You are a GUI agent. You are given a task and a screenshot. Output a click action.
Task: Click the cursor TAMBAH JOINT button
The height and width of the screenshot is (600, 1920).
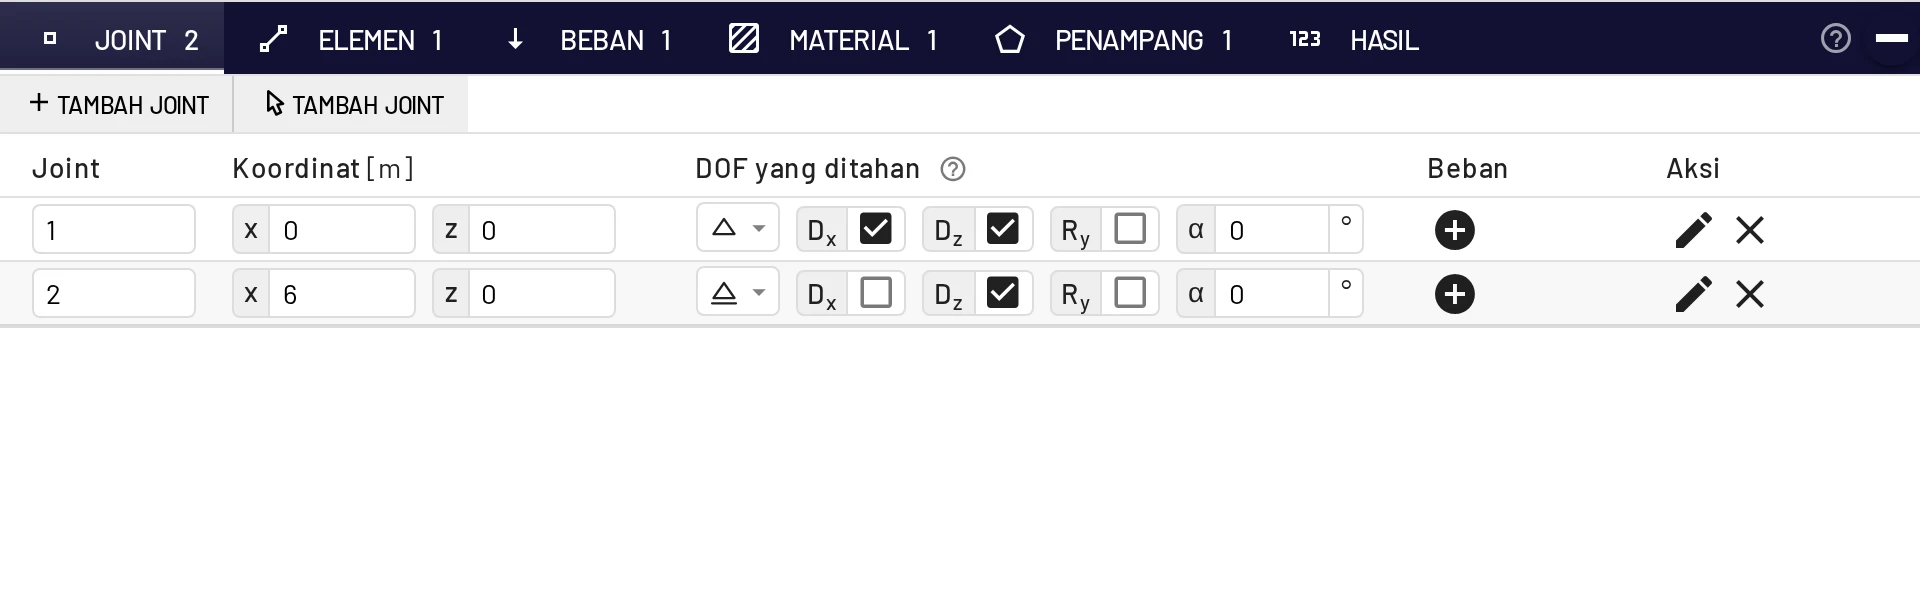tap(351, 104)
